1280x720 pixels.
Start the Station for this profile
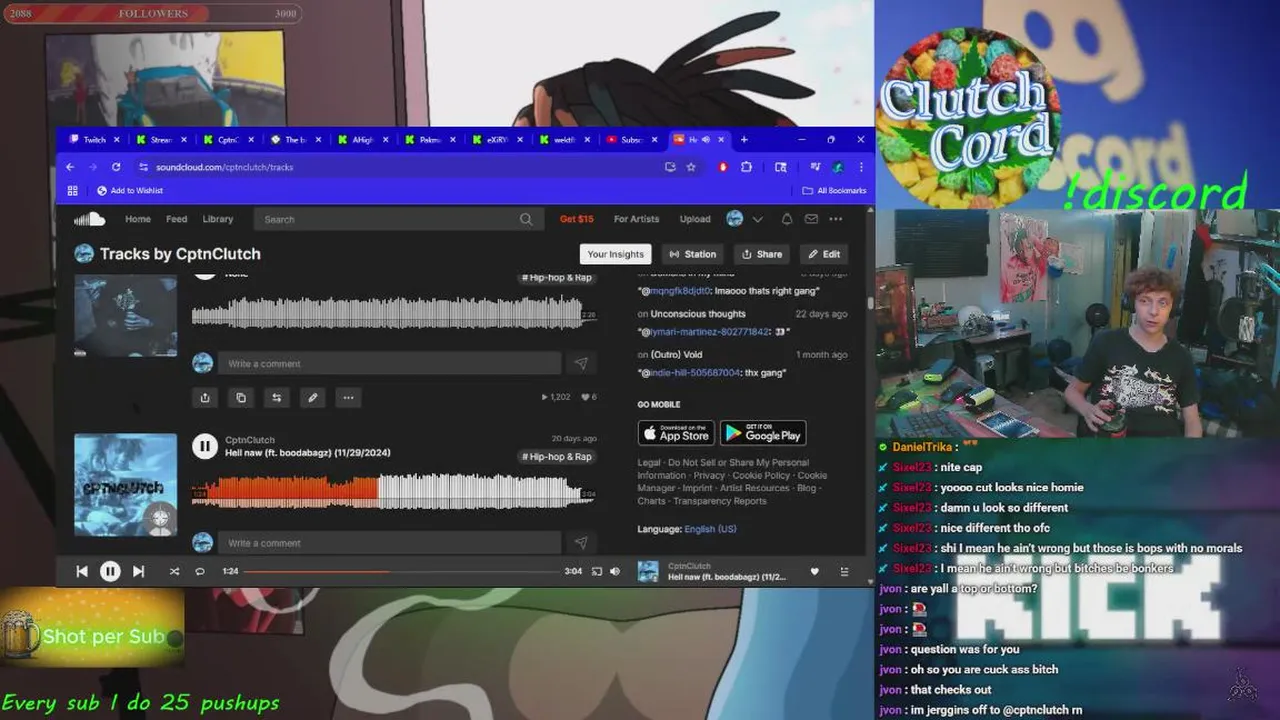(x=693, y=254)
